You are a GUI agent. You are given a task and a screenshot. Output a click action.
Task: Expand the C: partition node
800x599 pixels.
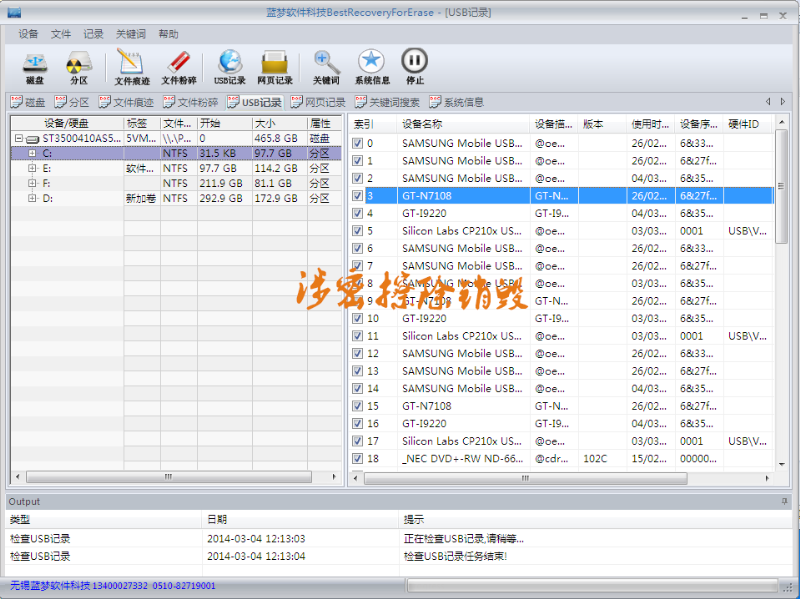(32, 153)
